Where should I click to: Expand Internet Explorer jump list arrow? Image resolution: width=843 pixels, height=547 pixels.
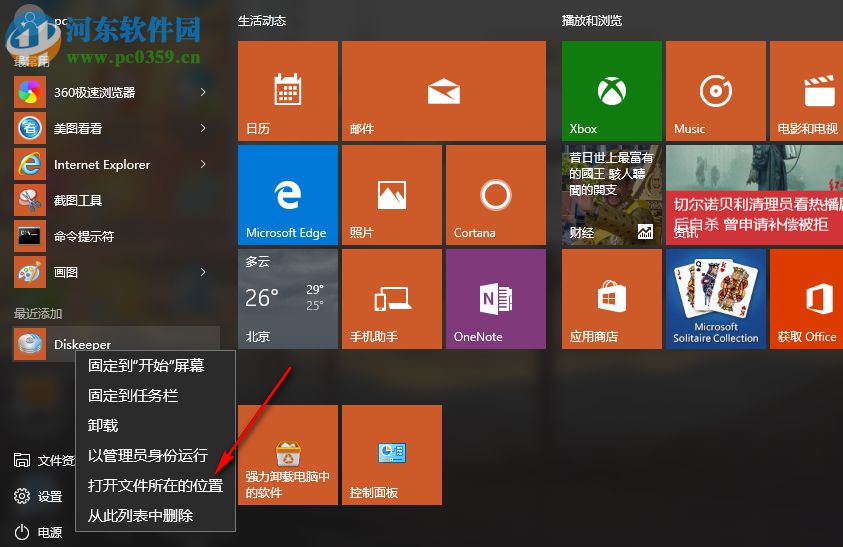click(x=203, y=164)
